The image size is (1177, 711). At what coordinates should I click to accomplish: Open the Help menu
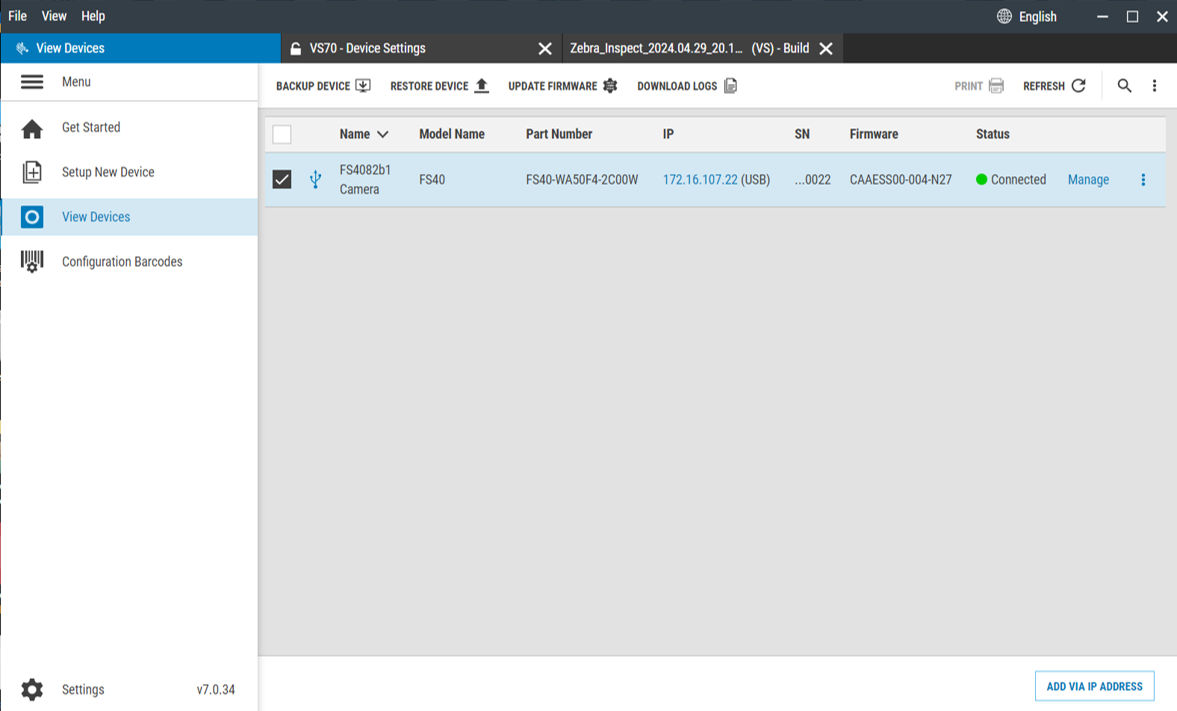pyautogui.click(x=93, y=16)
